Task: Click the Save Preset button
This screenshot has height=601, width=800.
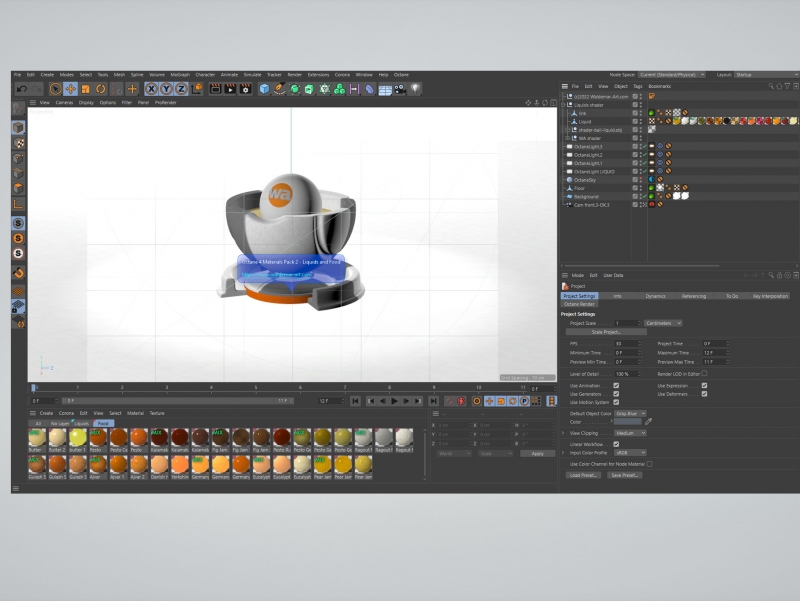Action: [624, 475]
